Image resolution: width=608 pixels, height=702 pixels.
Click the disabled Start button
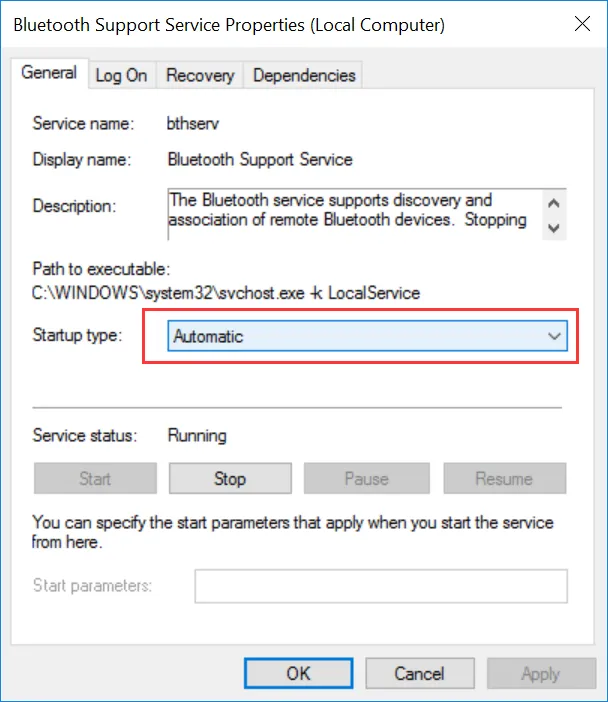click(95, 479)
